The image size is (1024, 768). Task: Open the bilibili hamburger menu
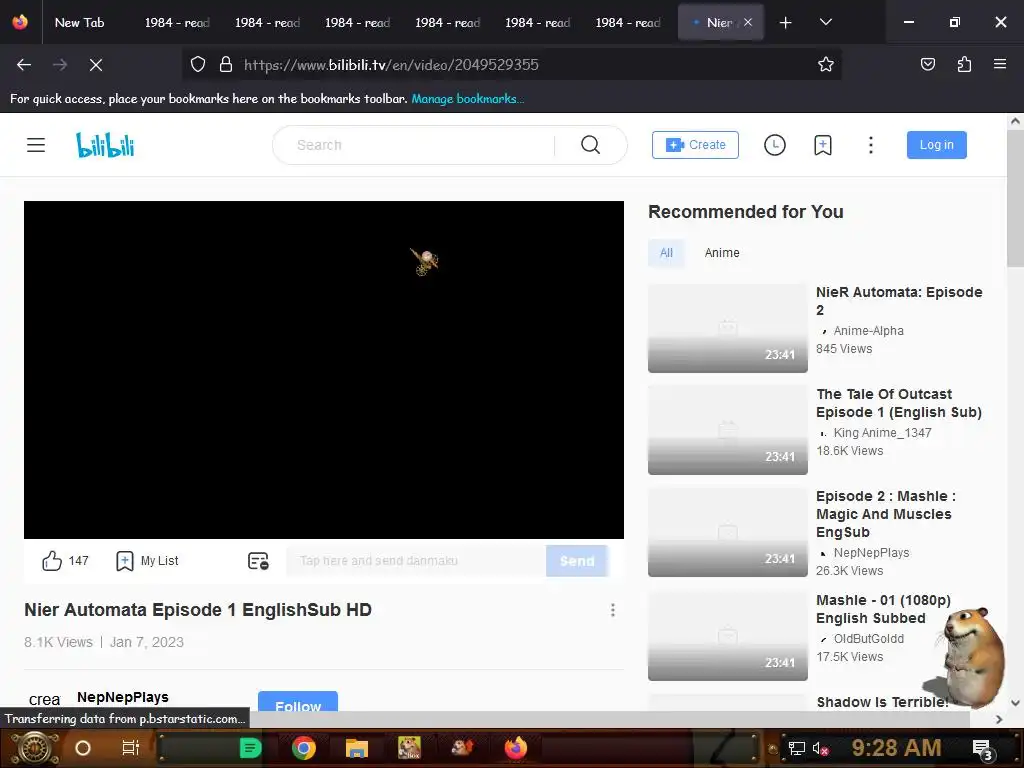coord(36,145)
